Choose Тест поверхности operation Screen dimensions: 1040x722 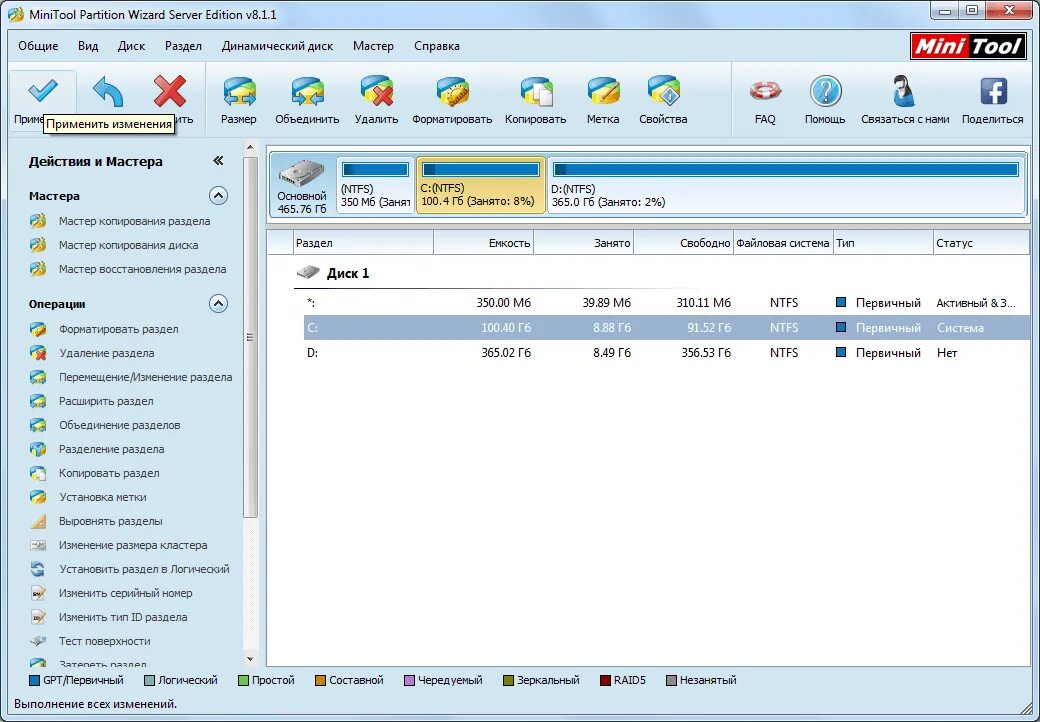104,641
